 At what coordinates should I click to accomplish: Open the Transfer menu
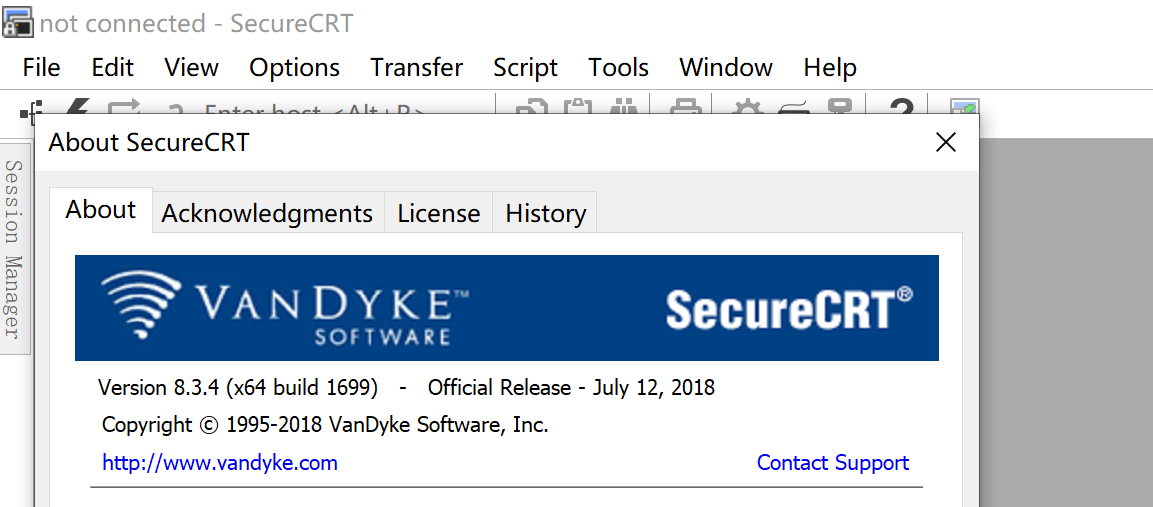(x=416, y=67)
